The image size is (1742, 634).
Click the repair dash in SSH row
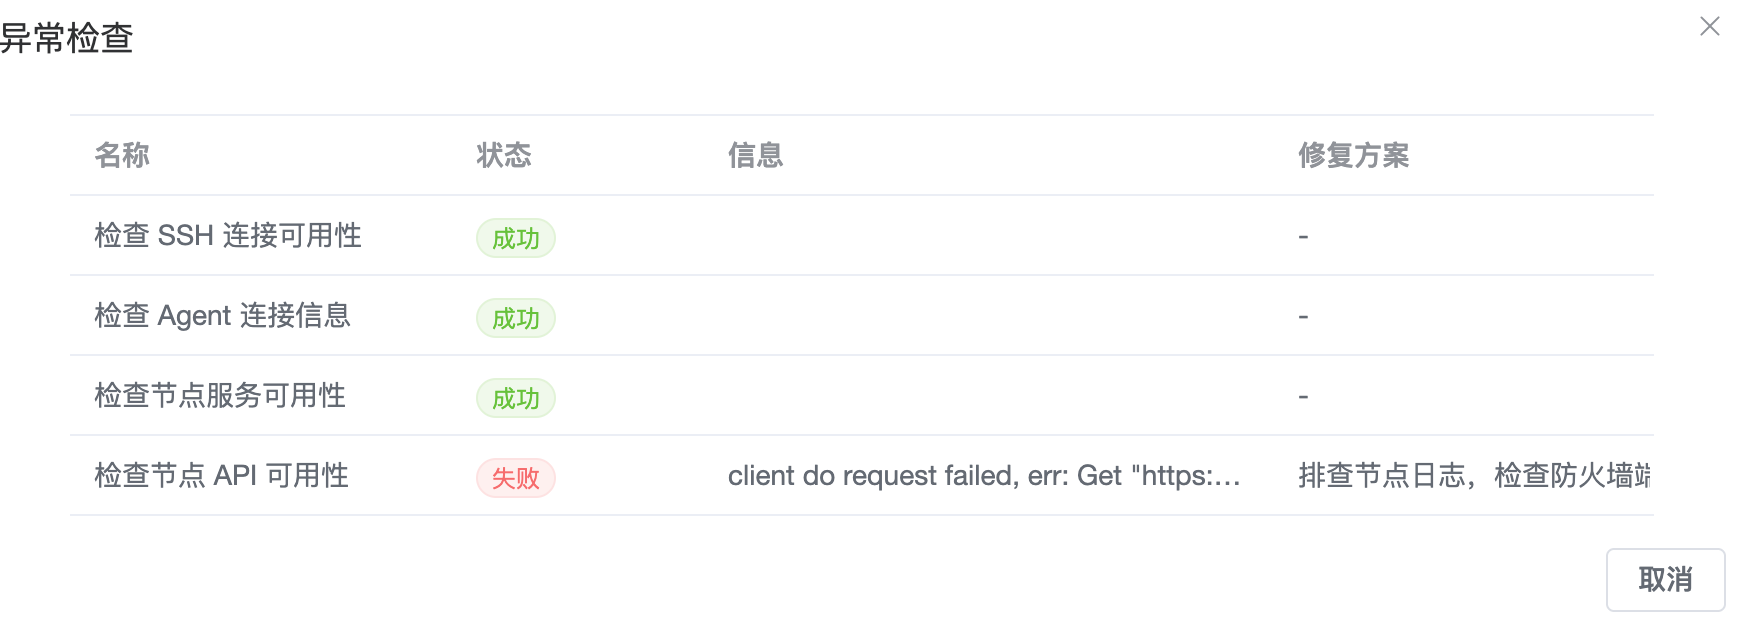point(1303,237)
